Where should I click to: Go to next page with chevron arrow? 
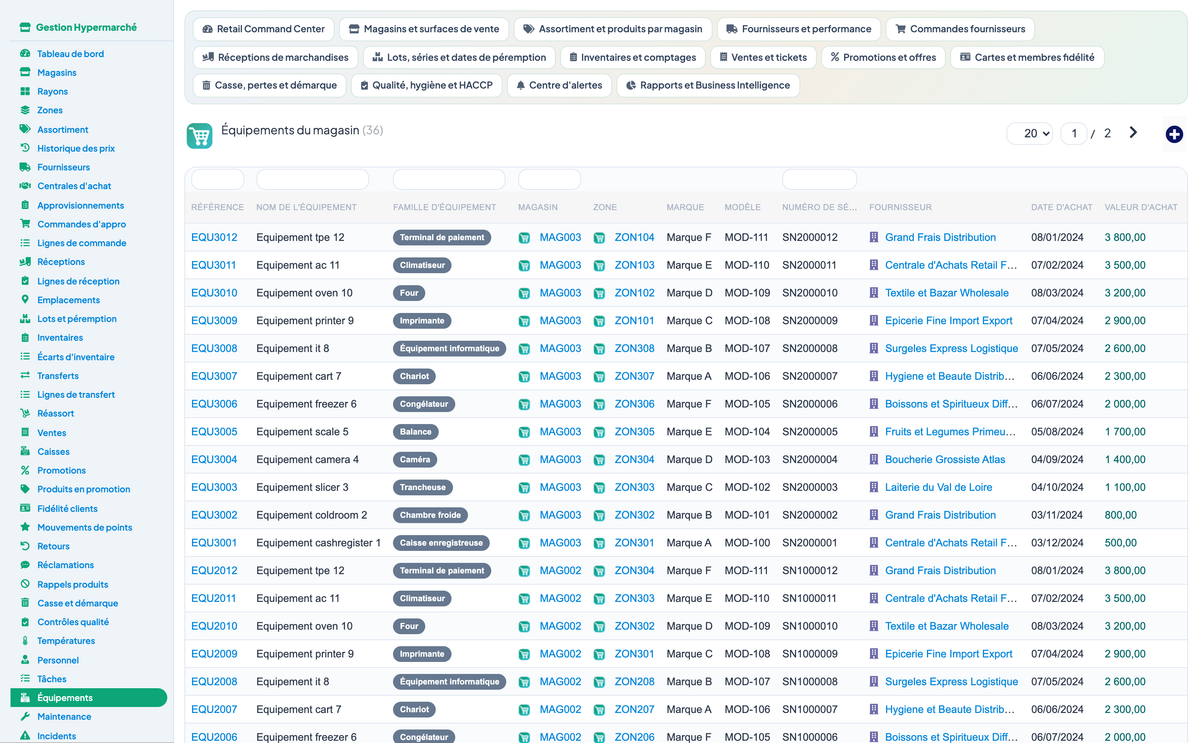click(x=1133, y=132)
